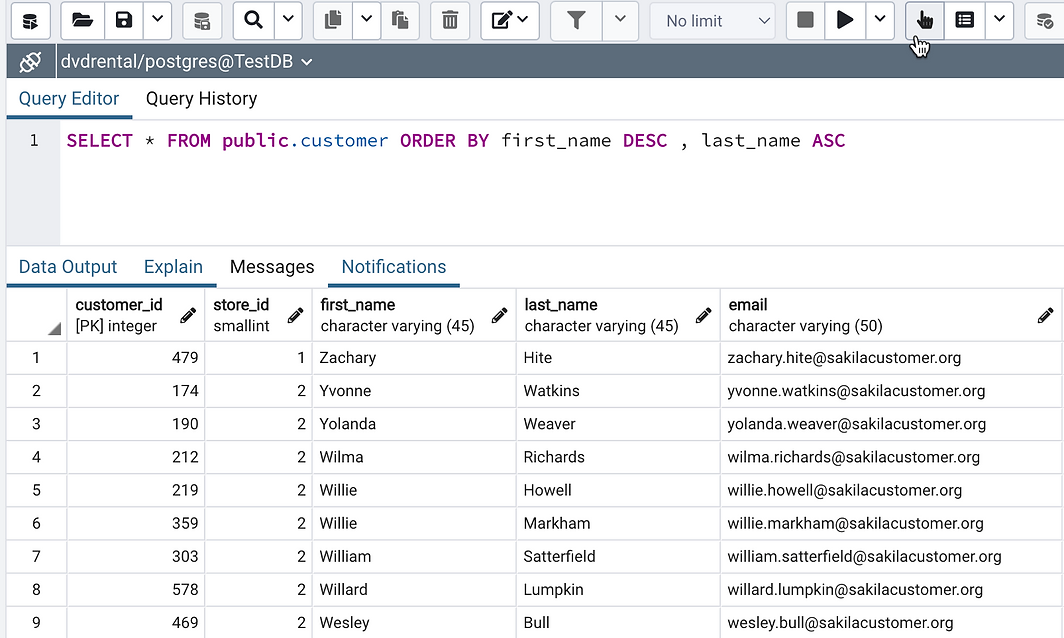
Task: Click the trash delete icon
Action: (450, 20)
